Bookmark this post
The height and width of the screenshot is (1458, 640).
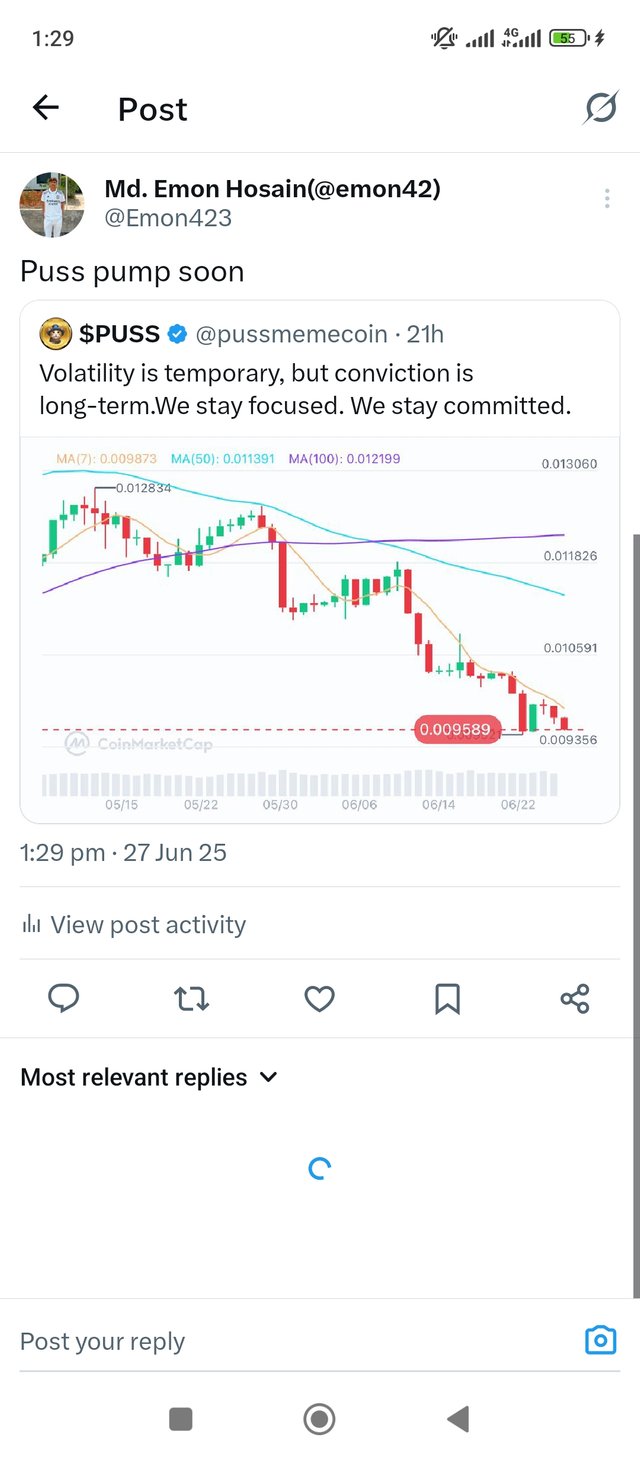click(447, 998)
